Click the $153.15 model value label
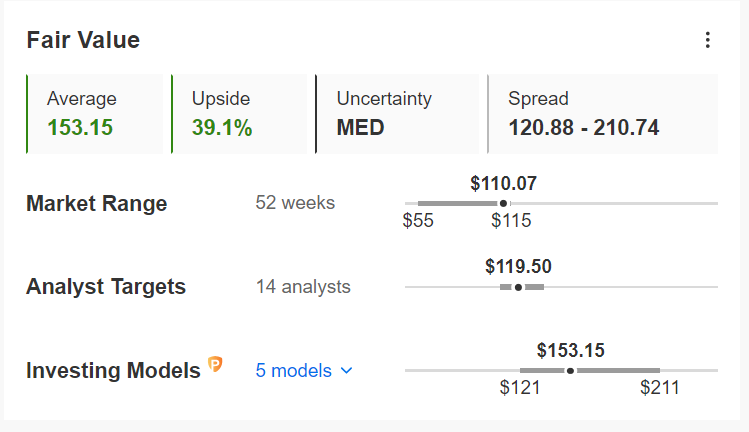Screen dimensions: 749x432 click(570, 350)
